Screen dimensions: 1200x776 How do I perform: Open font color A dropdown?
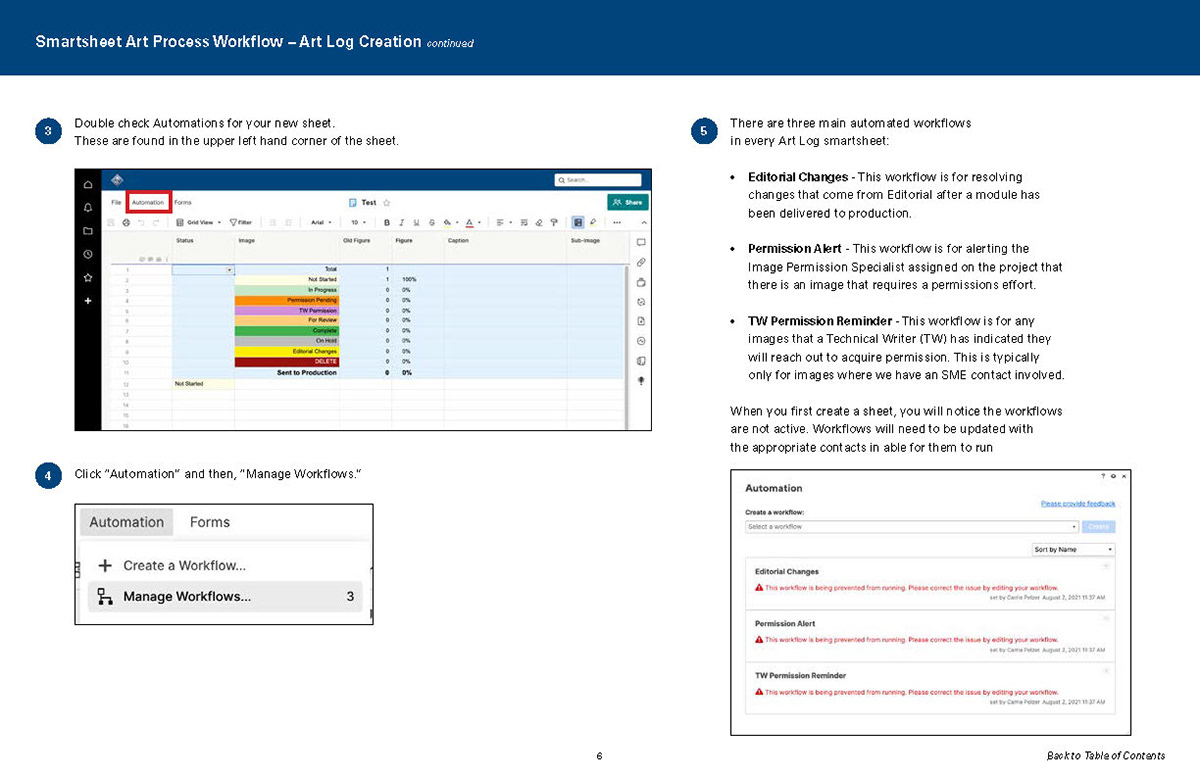[x=475, y=222]
